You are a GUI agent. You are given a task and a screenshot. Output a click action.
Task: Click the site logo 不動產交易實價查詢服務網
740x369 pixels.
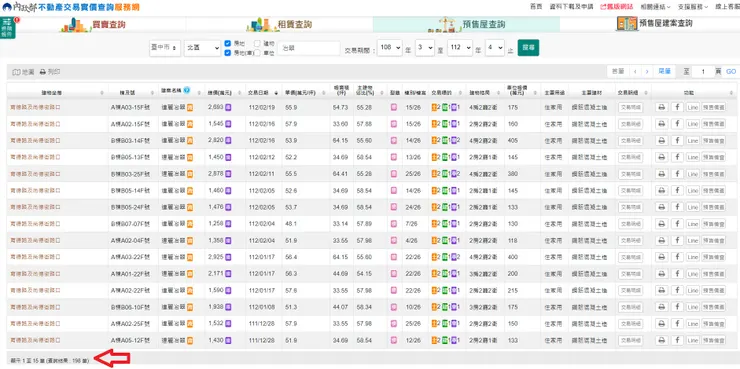click(x=71, y=8)
